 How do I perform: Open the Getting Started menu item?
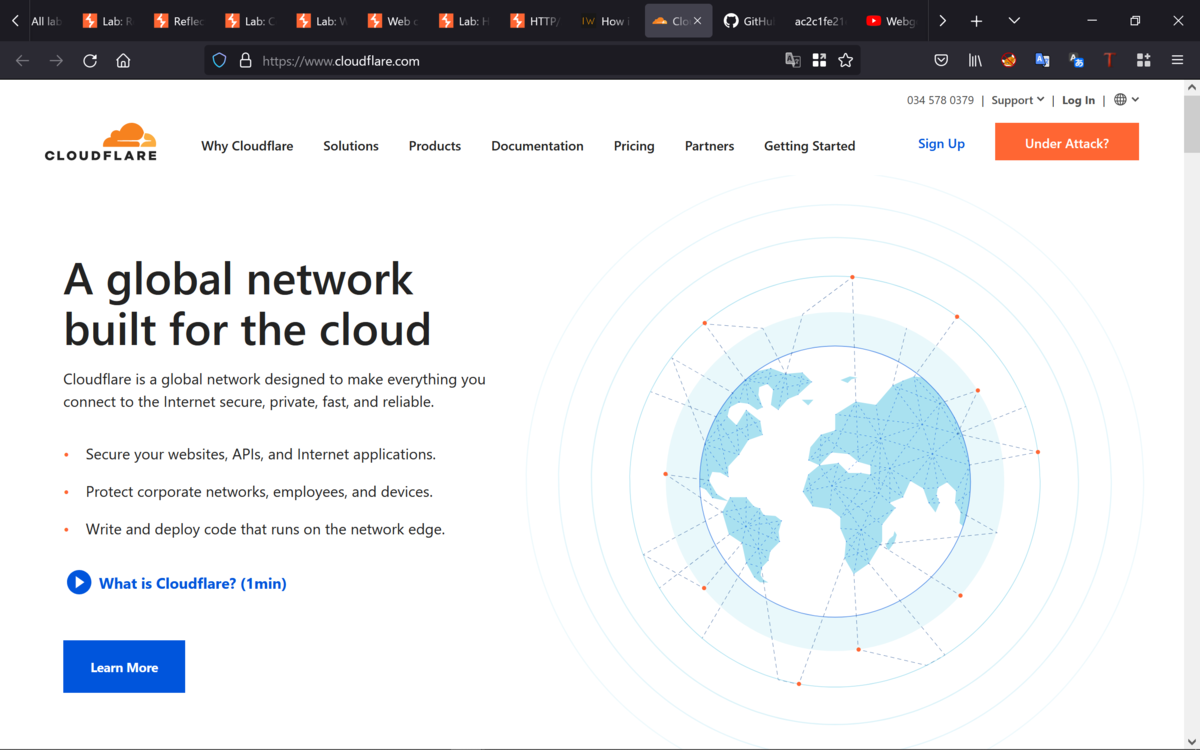[x=810, y=146]
